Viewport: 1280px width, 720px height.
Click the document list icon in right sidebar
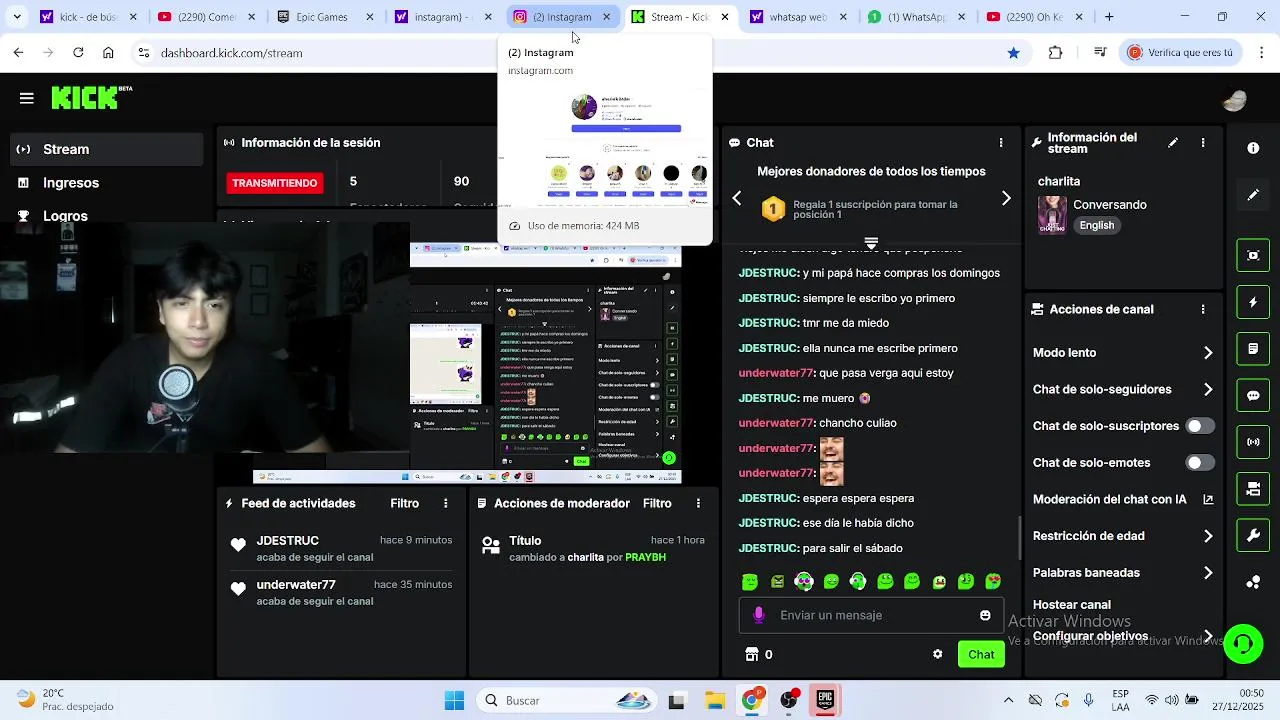click(x=1253, y=349)
